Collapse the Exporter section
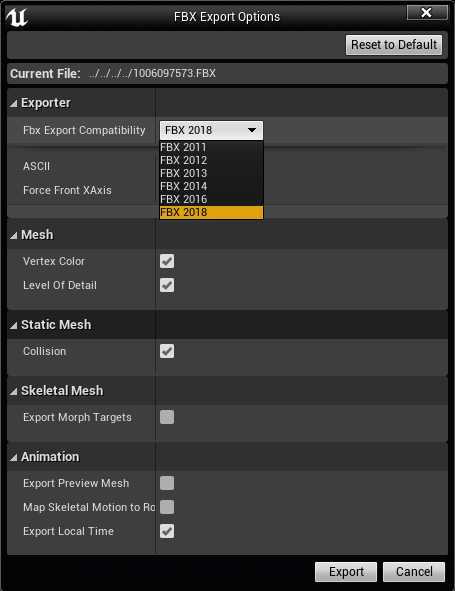 pos(14,103)
